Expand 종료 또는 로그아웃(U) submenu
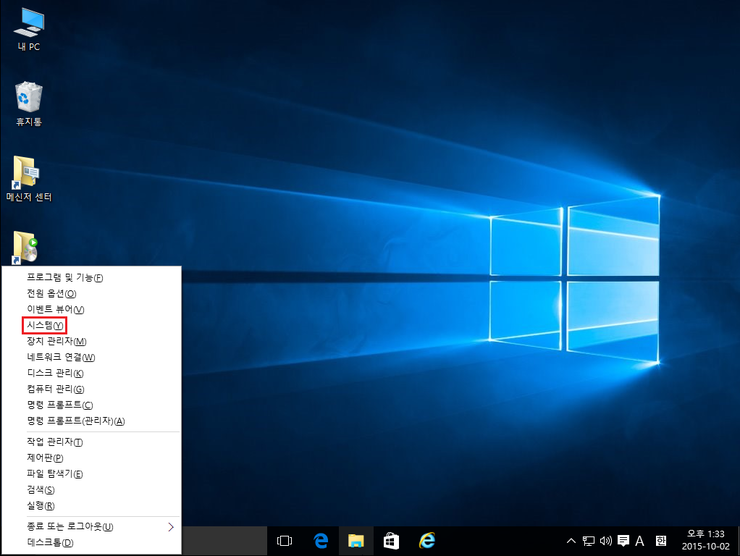Image resolution: width=740 pixels, height=556 pixels. point(92,527)
